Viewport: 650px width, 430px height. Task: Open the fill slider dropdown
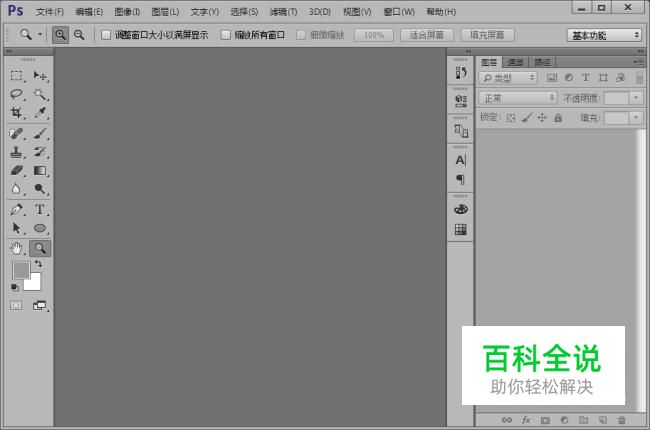(x=636, y=118)
